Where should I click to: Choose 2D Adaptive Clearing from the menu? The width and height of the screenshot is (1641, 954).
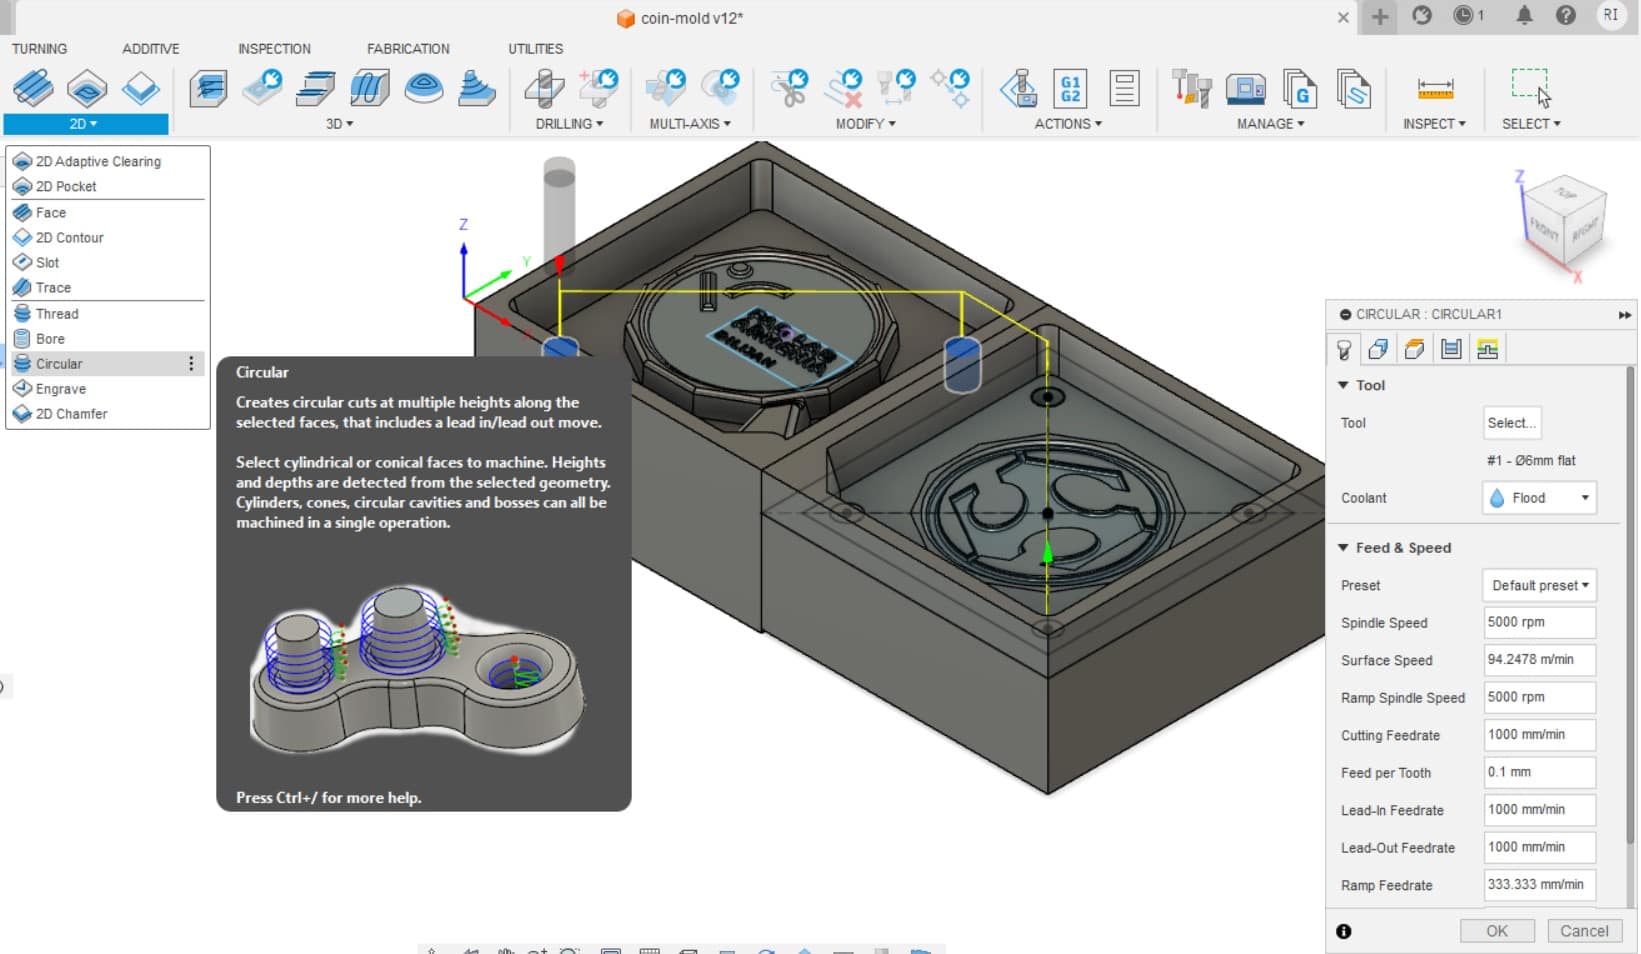[x=98, y=161]
